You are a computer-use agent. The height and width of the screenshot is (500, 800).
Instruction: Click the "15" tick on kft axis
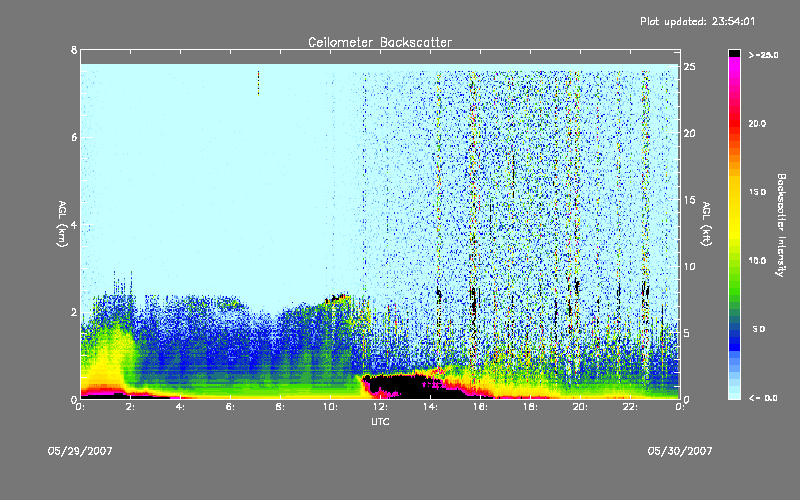click(689, 200)
